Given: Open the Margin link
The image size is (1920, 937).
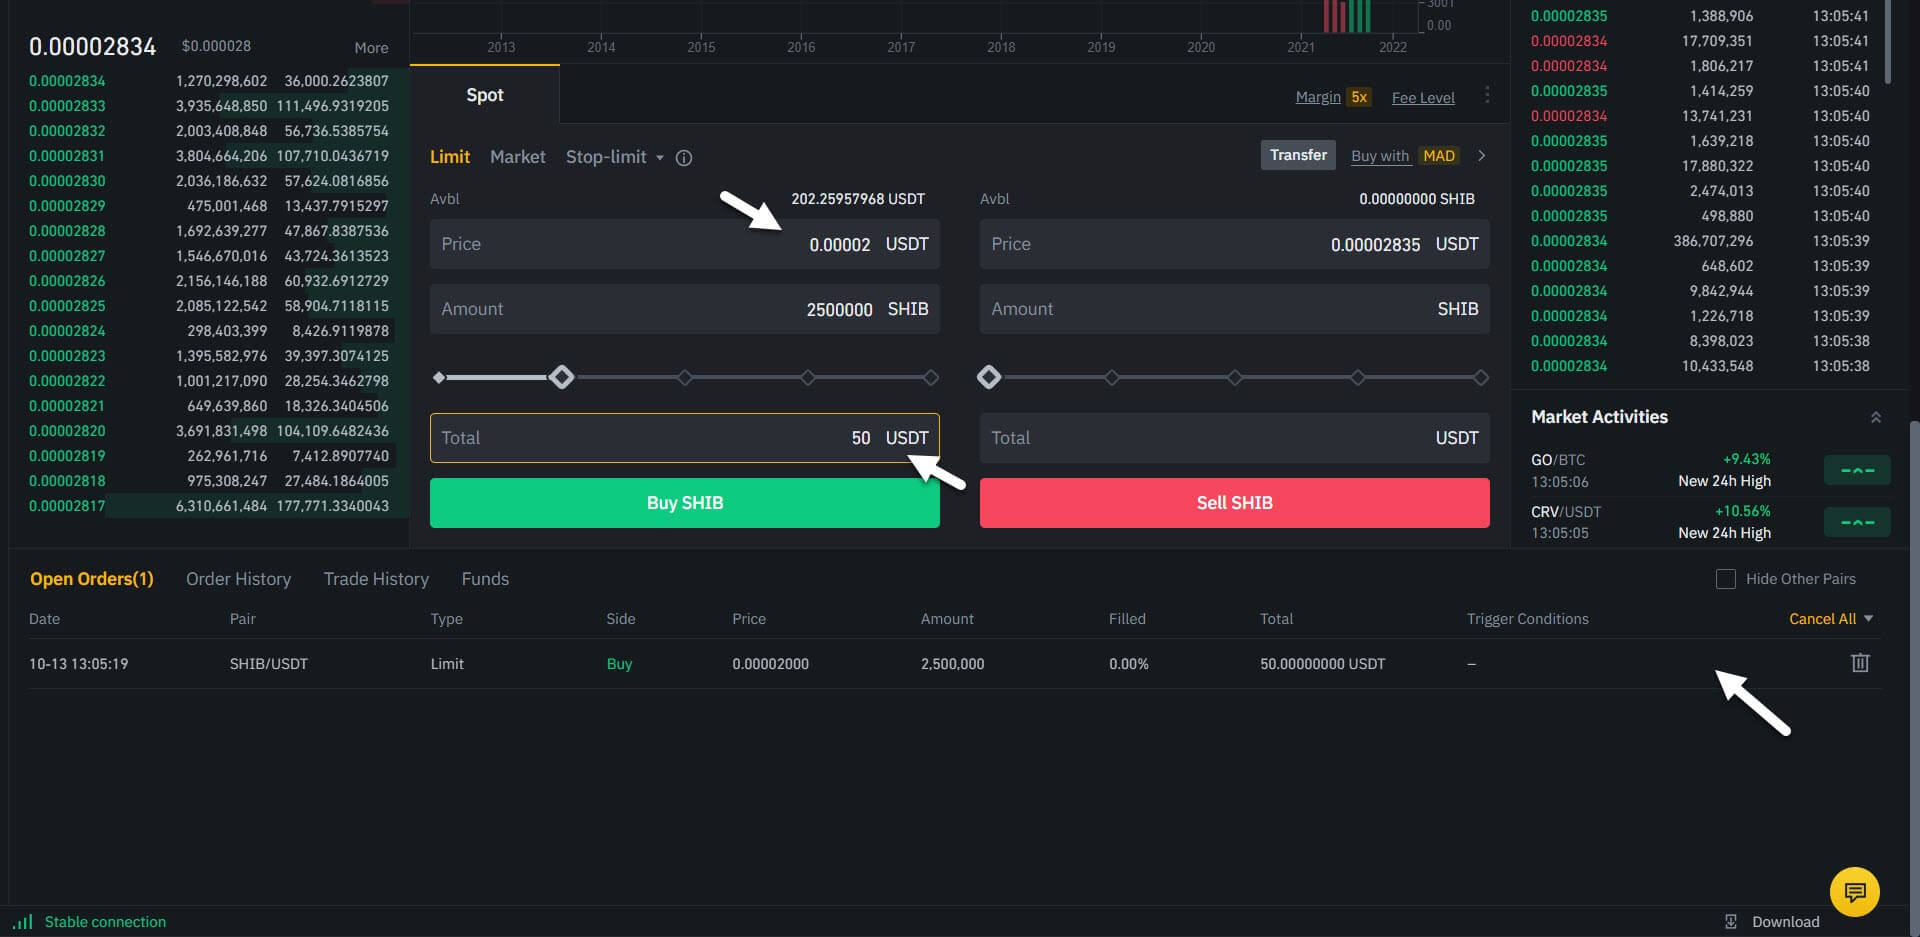Looking at the screenshot, I should pos(1318,97).
